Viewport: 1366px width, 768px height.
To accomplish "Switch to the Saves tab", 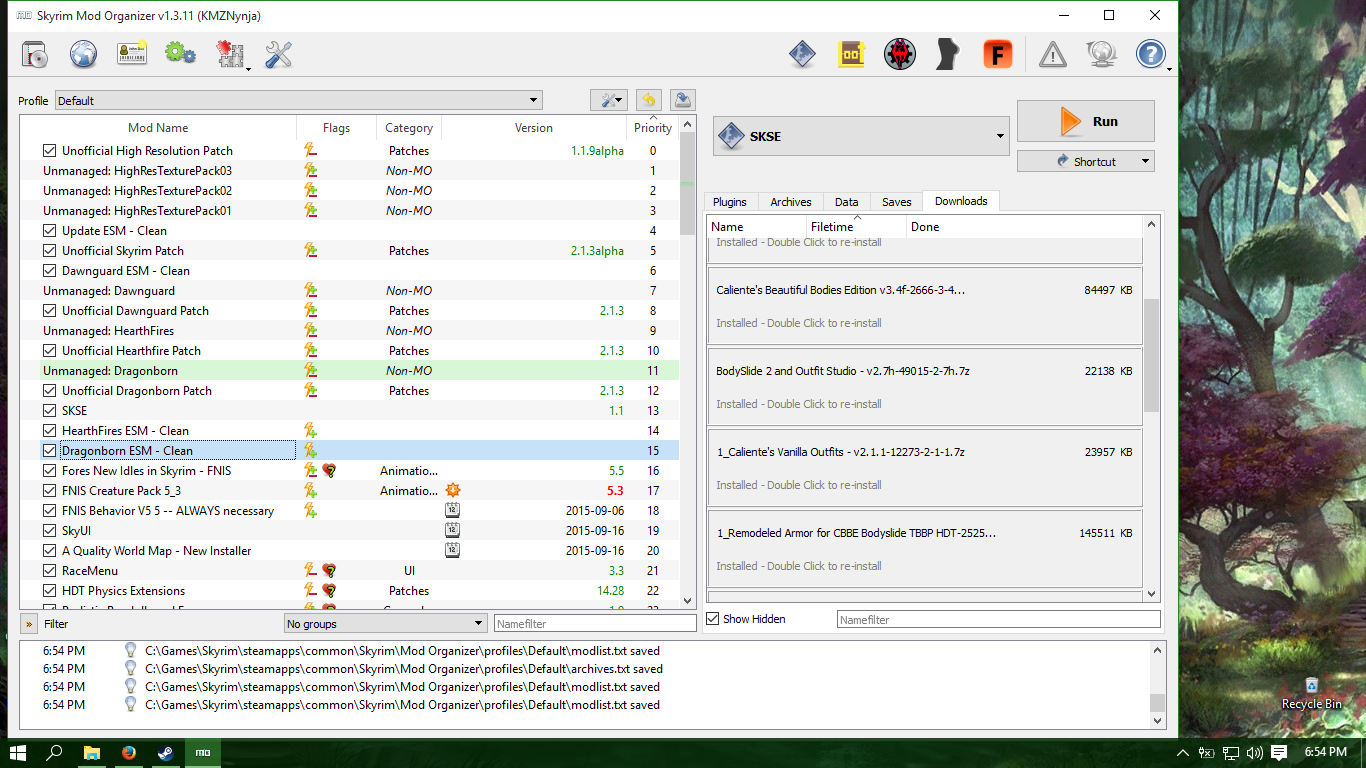I will 896,202.
